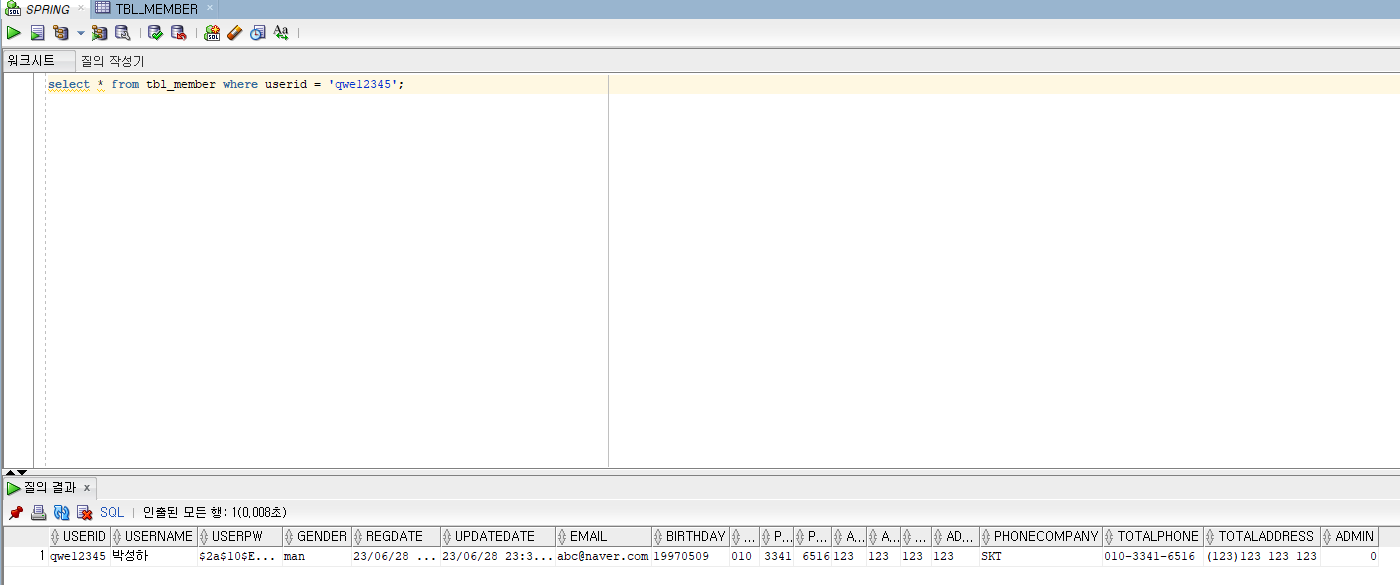The height and width of the screenshot is (585, 1400).
Task: Sort by the REGDATE column header
Action: 396,536
